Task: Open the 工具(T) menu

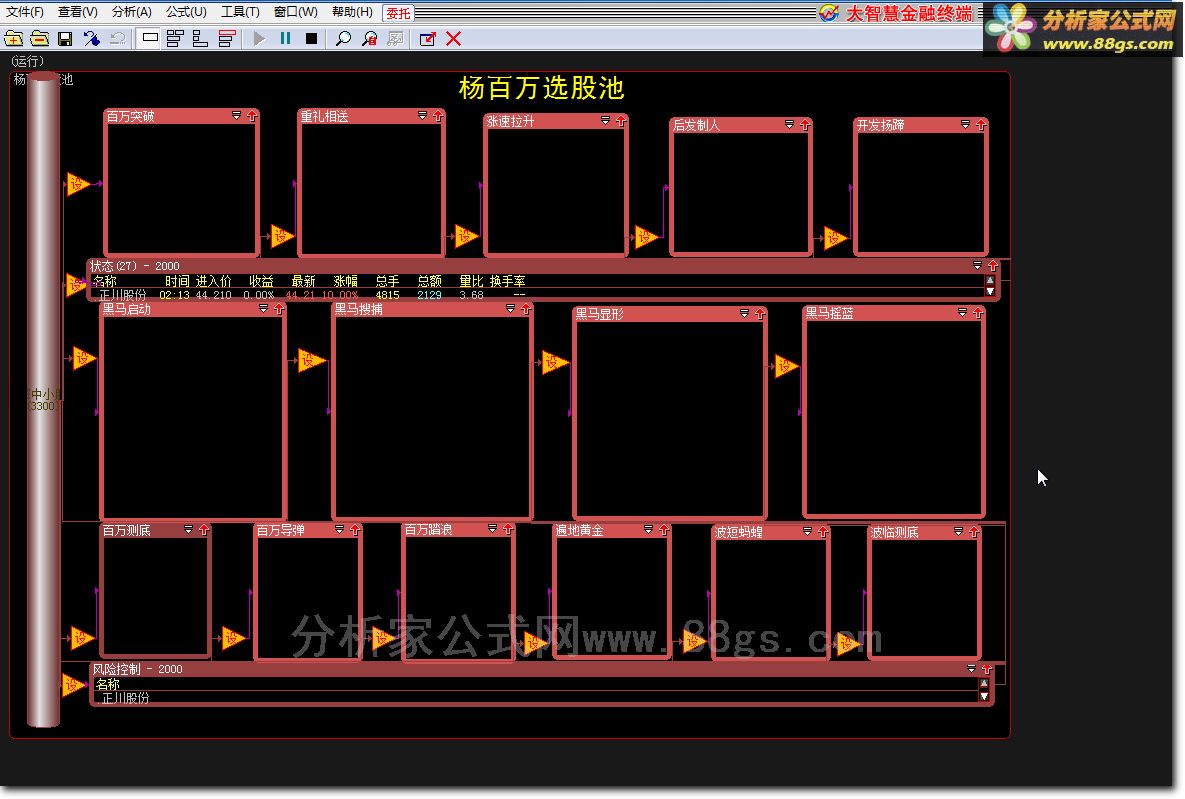Action: (240, 12)
